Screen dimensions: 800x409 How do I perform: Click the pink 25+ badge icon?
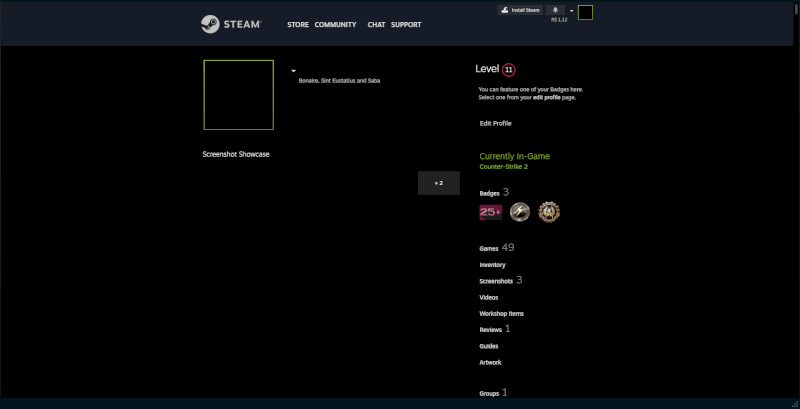[490, 212]
